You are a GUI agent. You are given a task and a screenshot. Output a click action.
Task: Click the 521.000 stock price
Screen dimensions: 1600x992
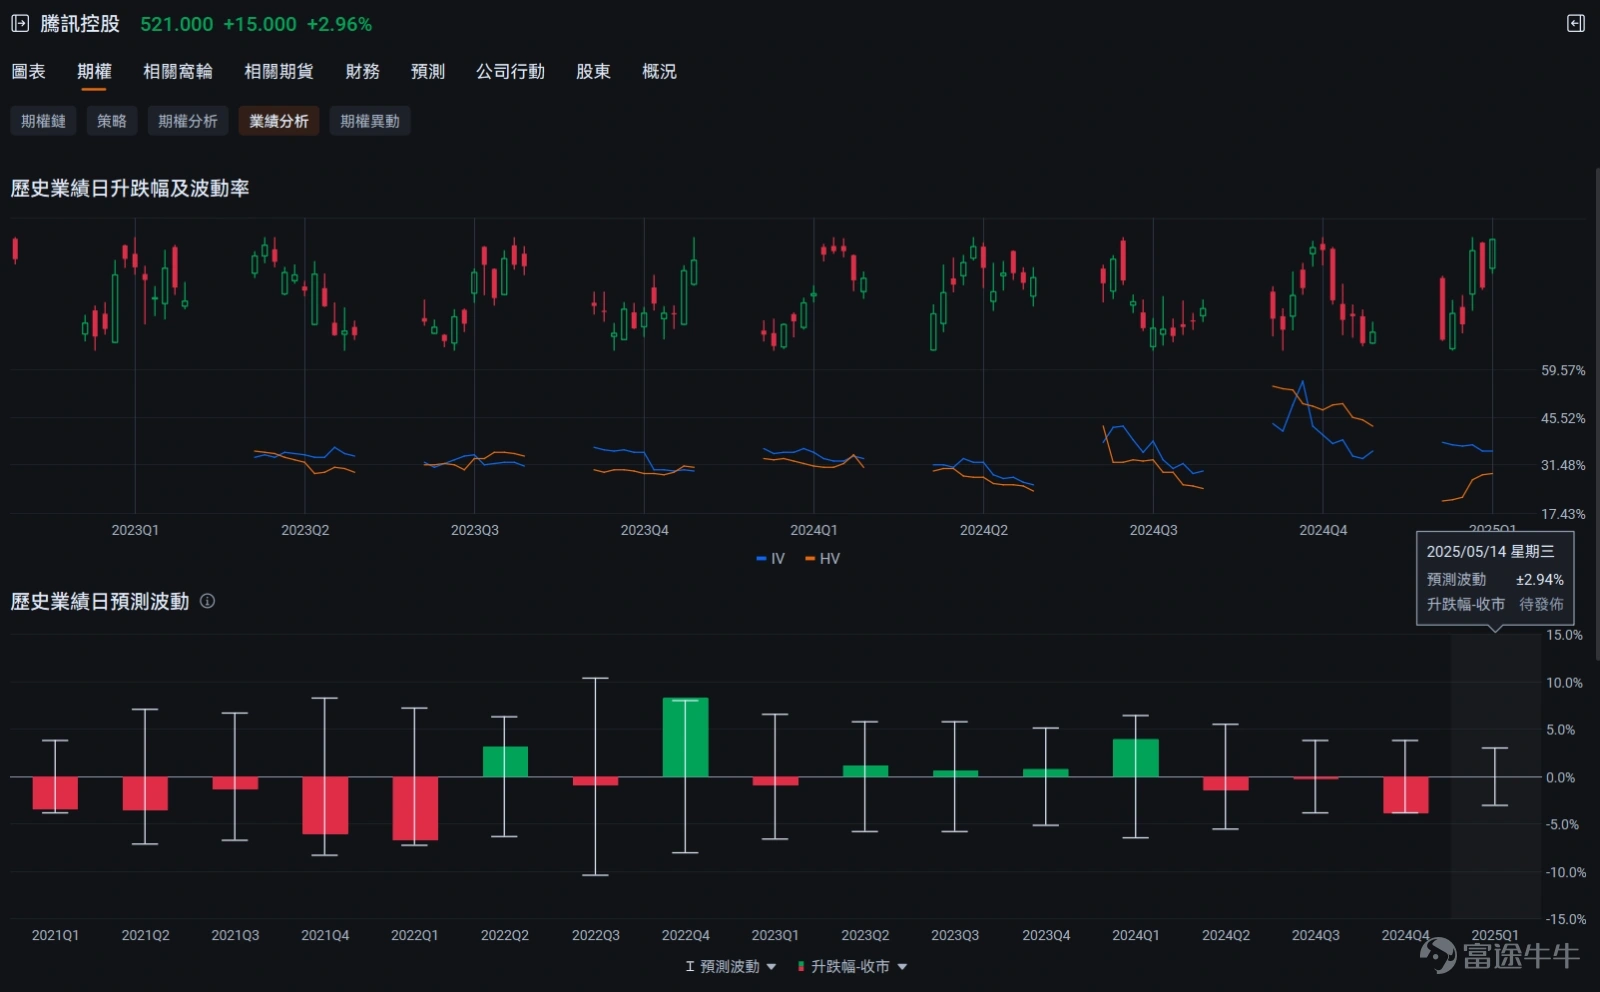pyautogui.click(x=177, y=24)
